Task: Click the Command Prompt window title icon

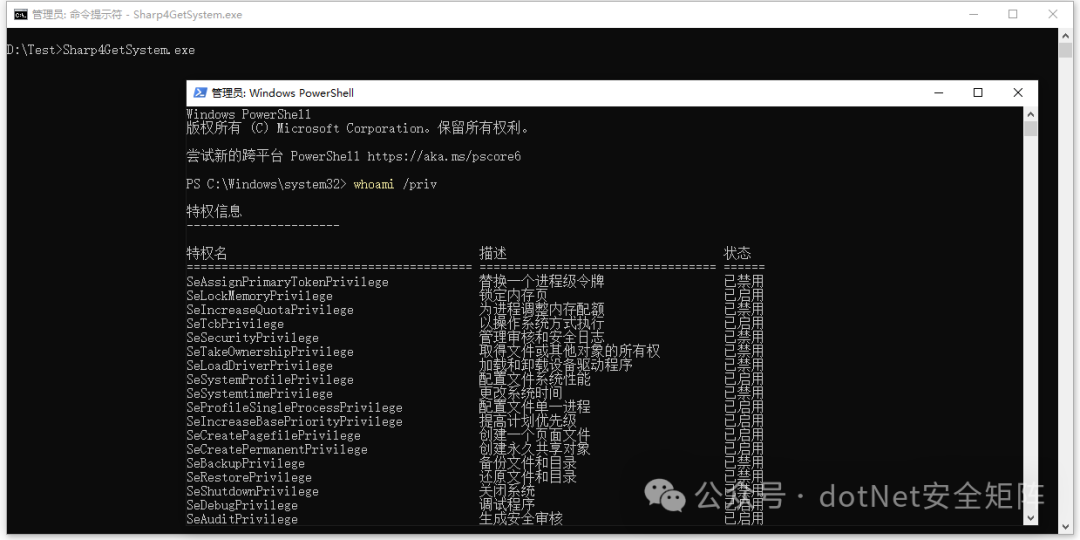Action: pos(21,14)
